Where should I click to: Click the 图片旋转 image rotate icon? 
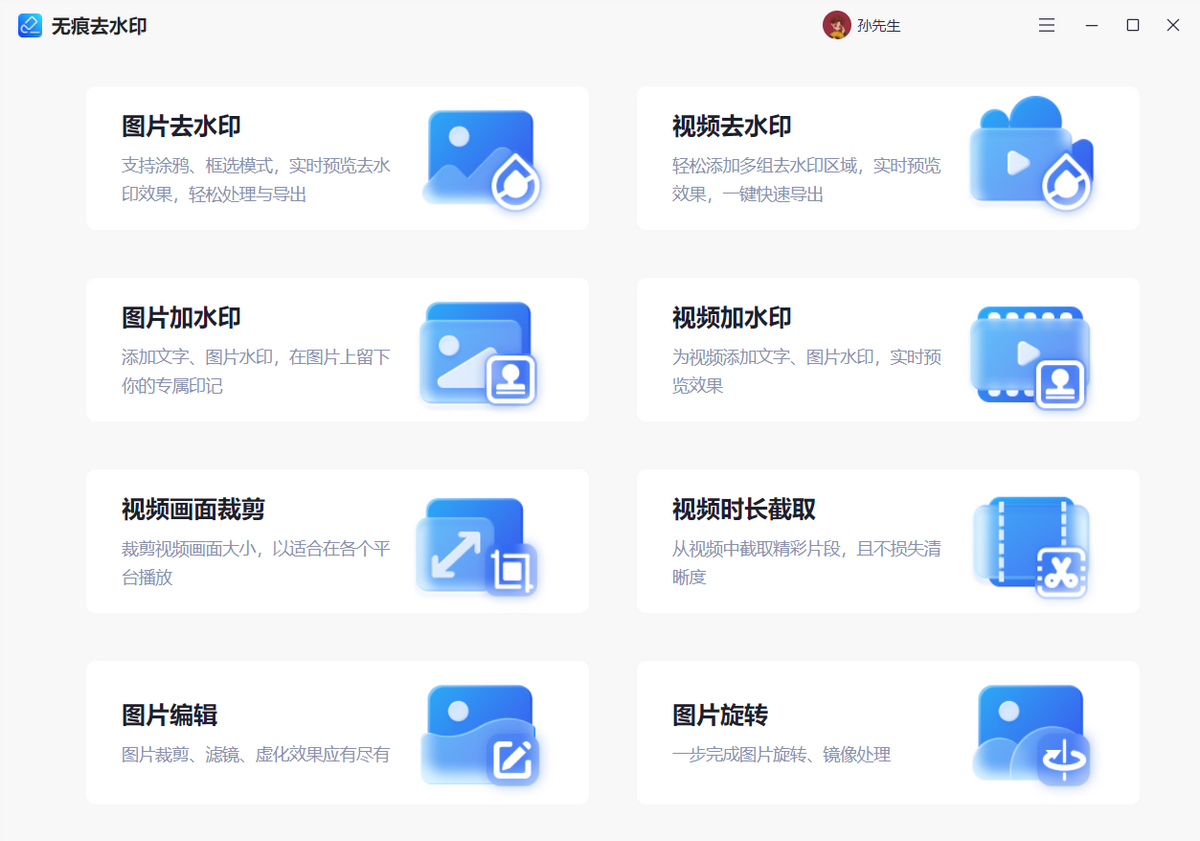(1030, 732)
